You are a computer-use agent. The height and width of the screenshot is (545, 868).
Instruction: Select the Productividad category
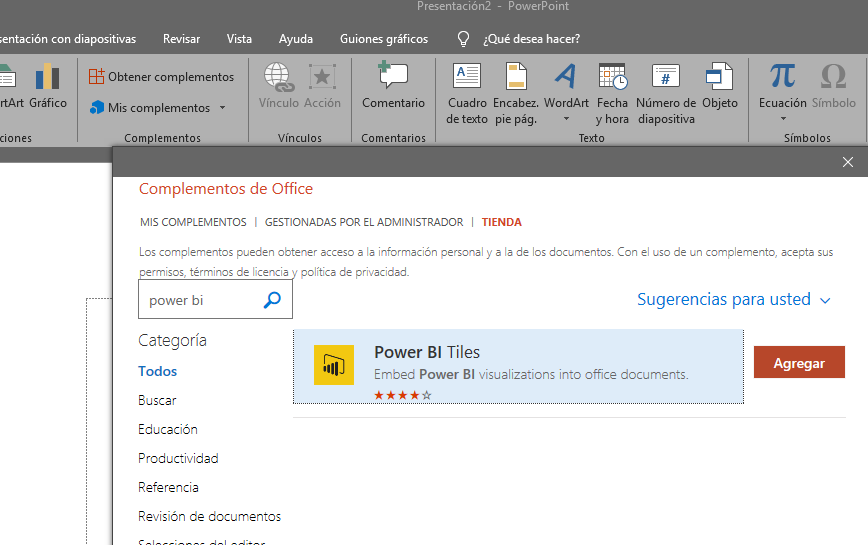pos(178,458)
